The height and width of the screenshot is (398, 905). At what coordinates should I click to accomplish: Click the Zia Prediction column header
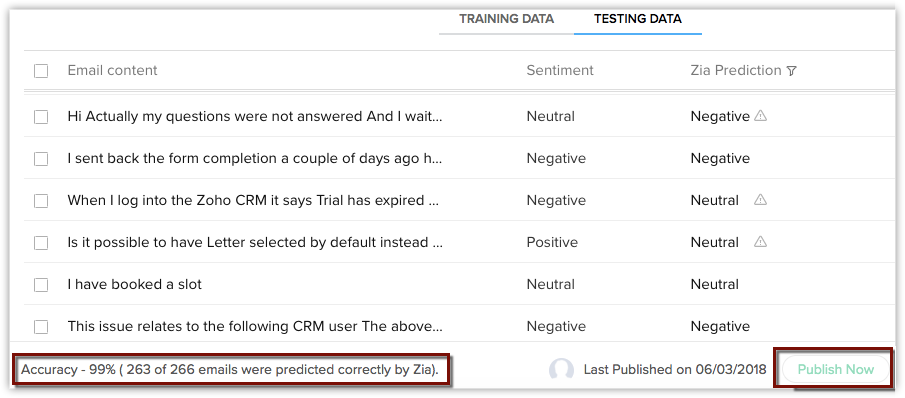[736, 70]
